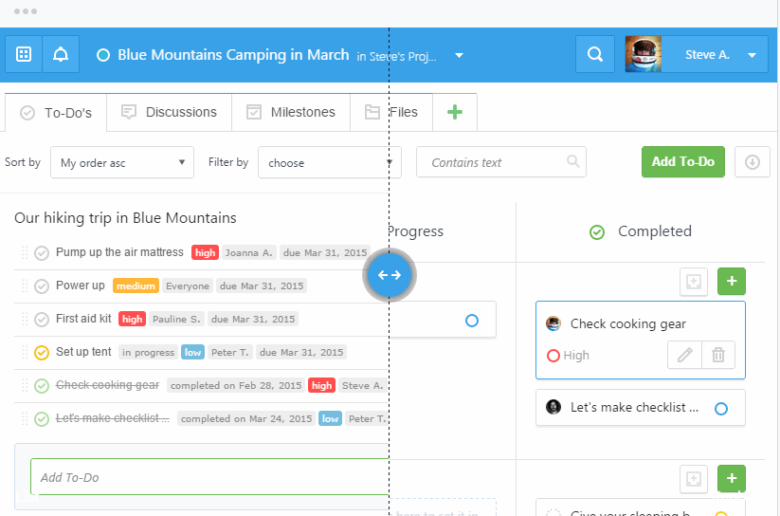
Task: Click the before/after comparison slider handle
Action: (x=389, y=275)
